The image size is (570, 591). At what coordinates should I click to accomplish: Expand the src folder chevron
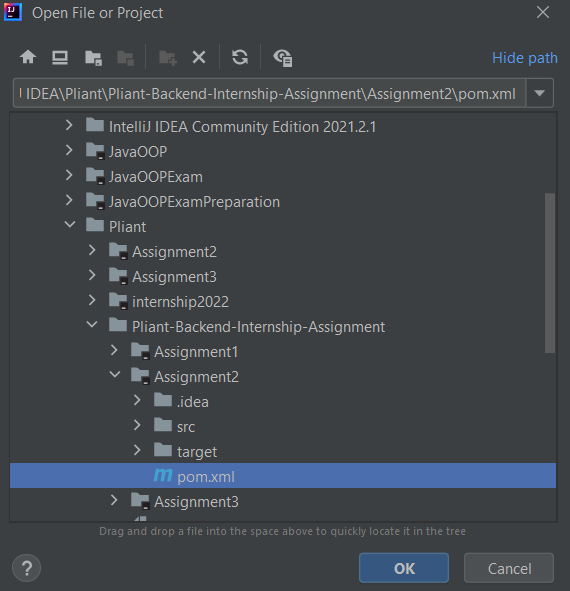pos(137,425)
